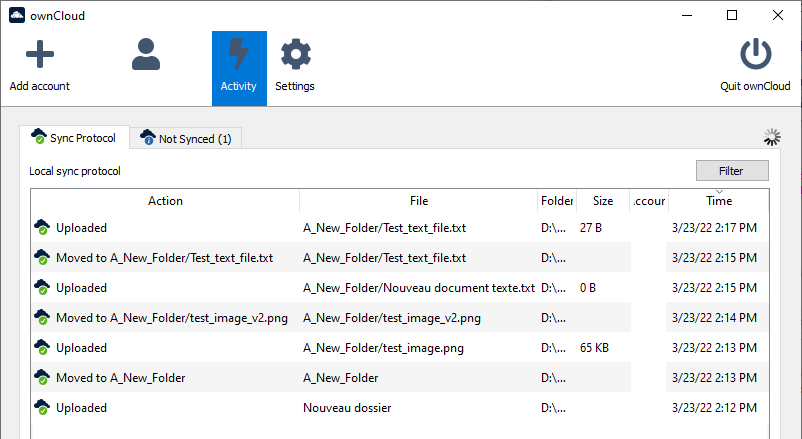
Task: Click the 27 B size value
Action: (591, 228)
